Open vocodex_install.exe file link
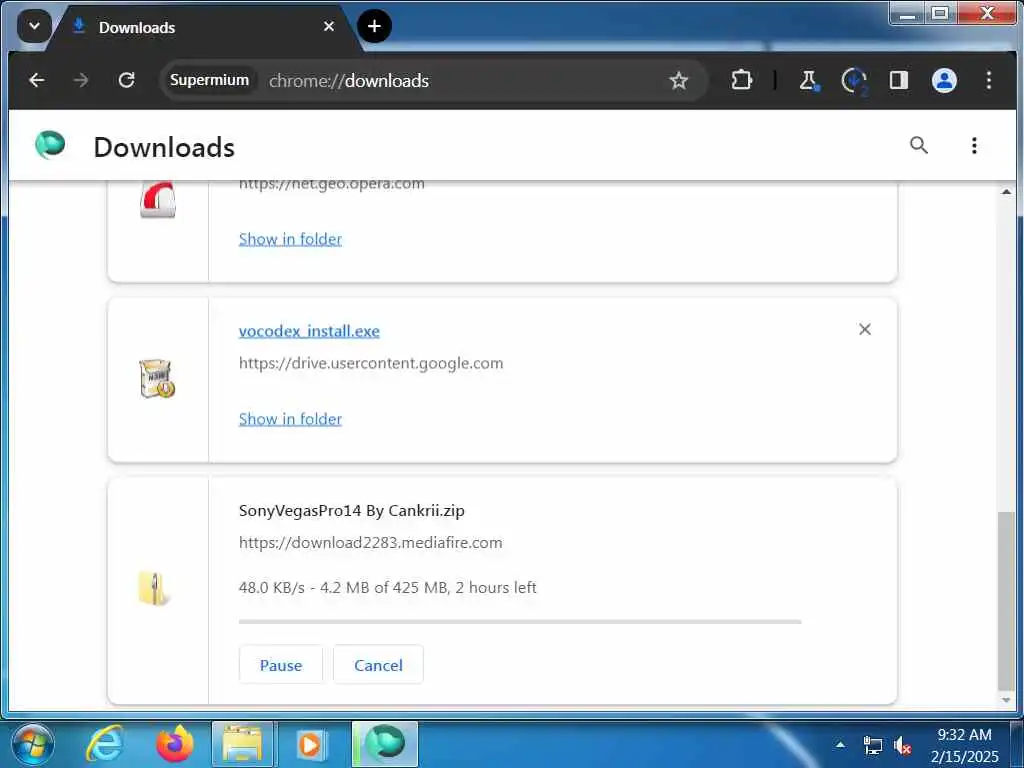 click(309, 331)
